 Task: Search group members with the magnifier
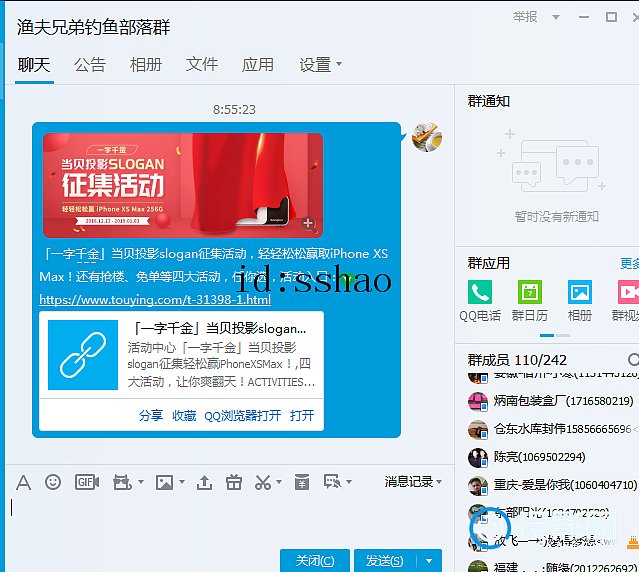pos(633,359)
